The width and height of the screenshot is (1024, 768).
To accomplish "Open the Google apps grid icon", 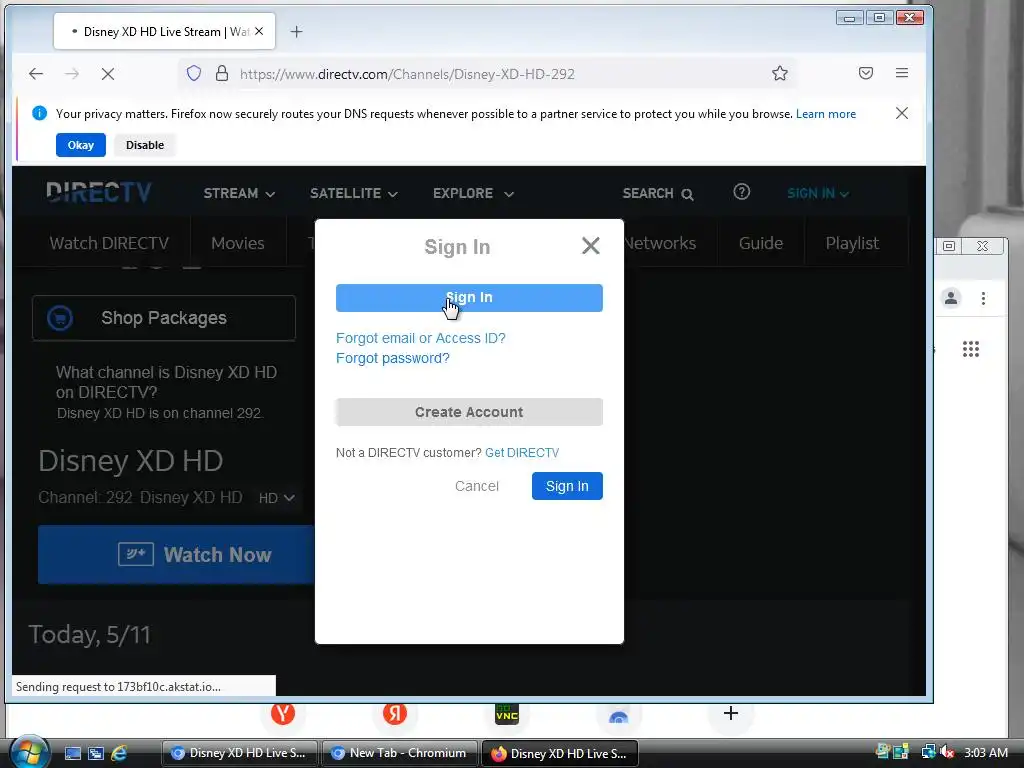I will point(971,349).
